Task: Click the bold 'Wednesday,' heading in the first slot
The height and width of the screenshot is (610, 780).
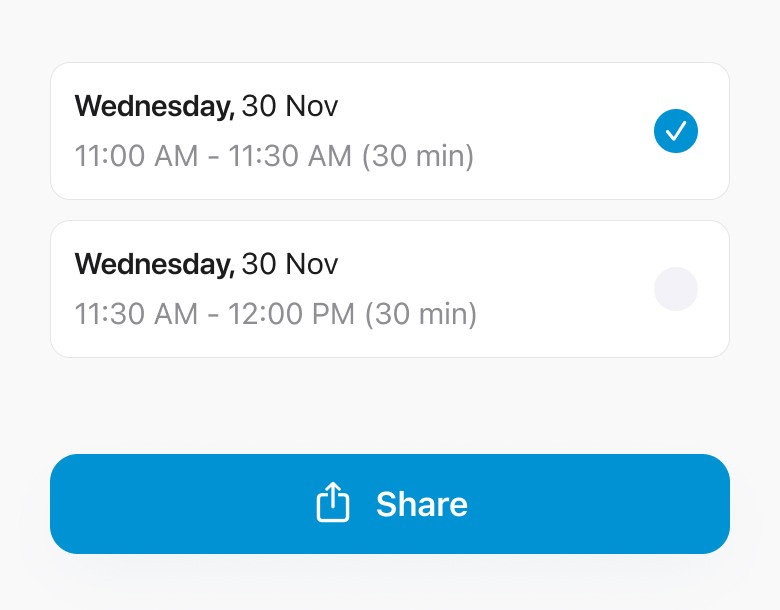Action: click(x=154, y=106)
